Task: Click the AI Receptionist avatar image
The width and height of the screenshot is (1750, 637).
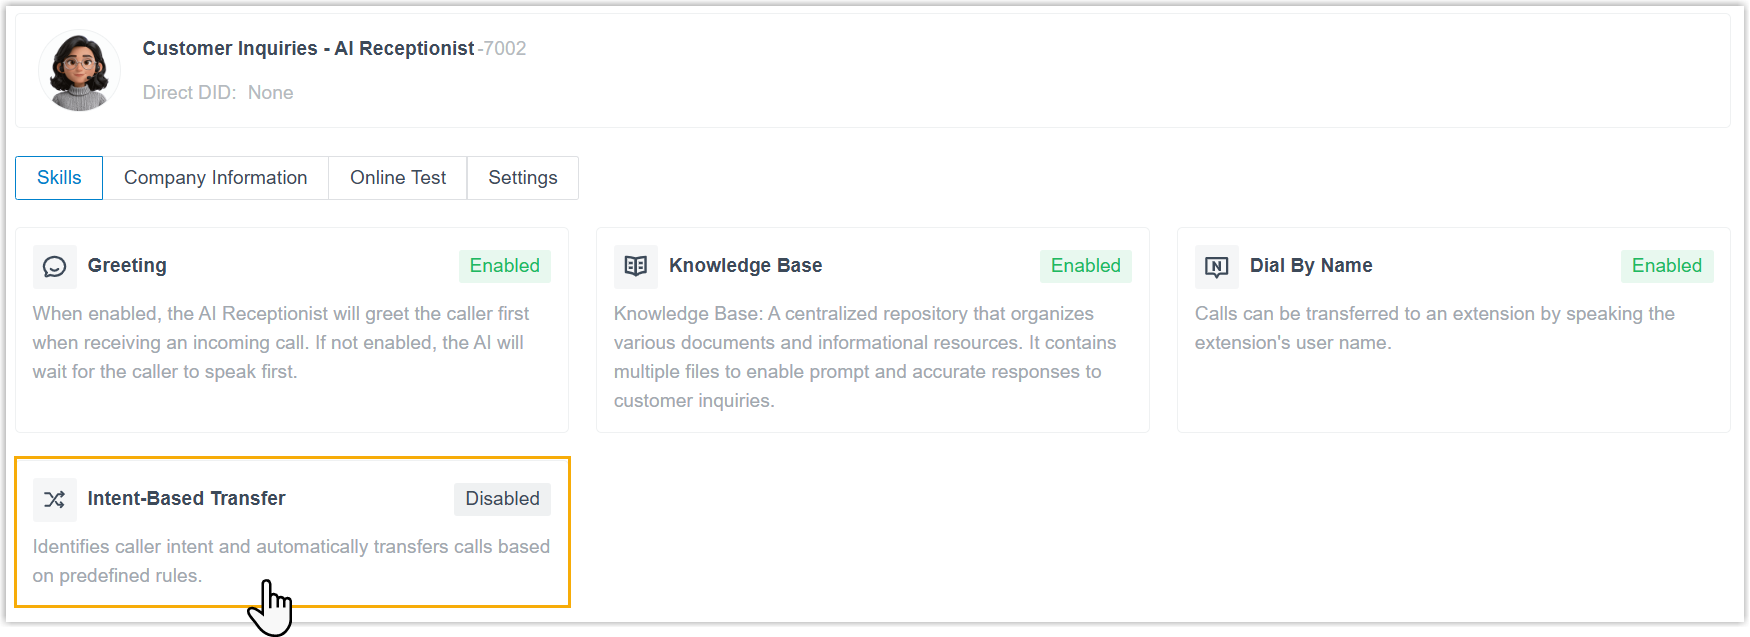Action: (80, 71)
